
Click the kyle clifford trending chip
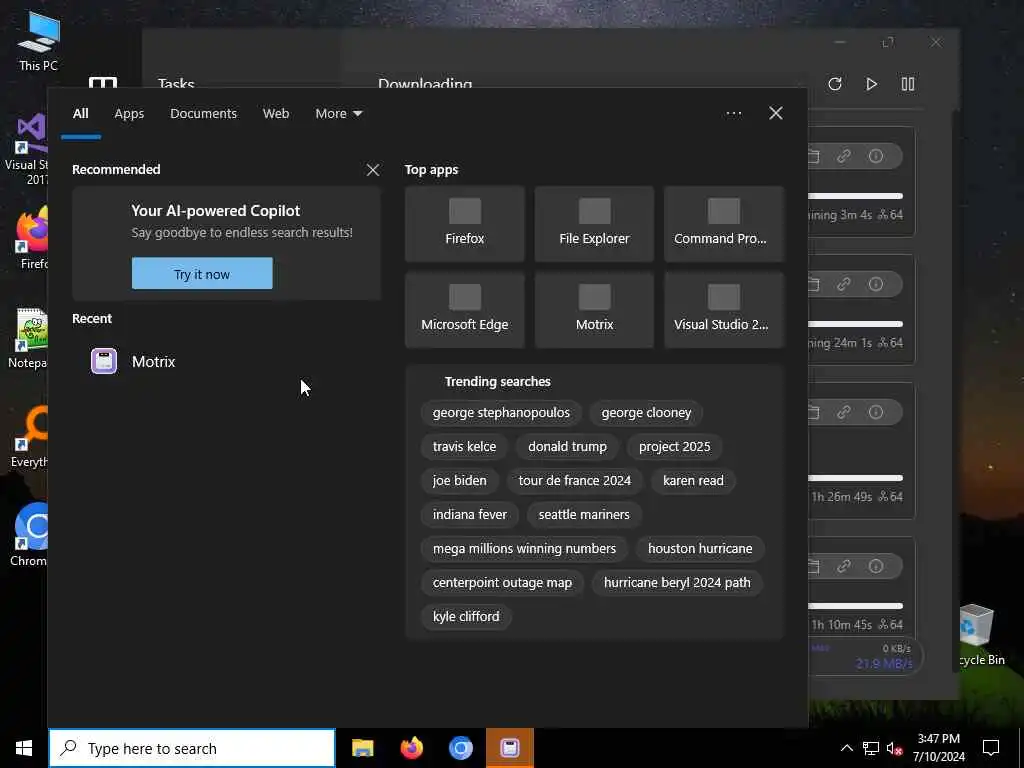pos(466,616)
